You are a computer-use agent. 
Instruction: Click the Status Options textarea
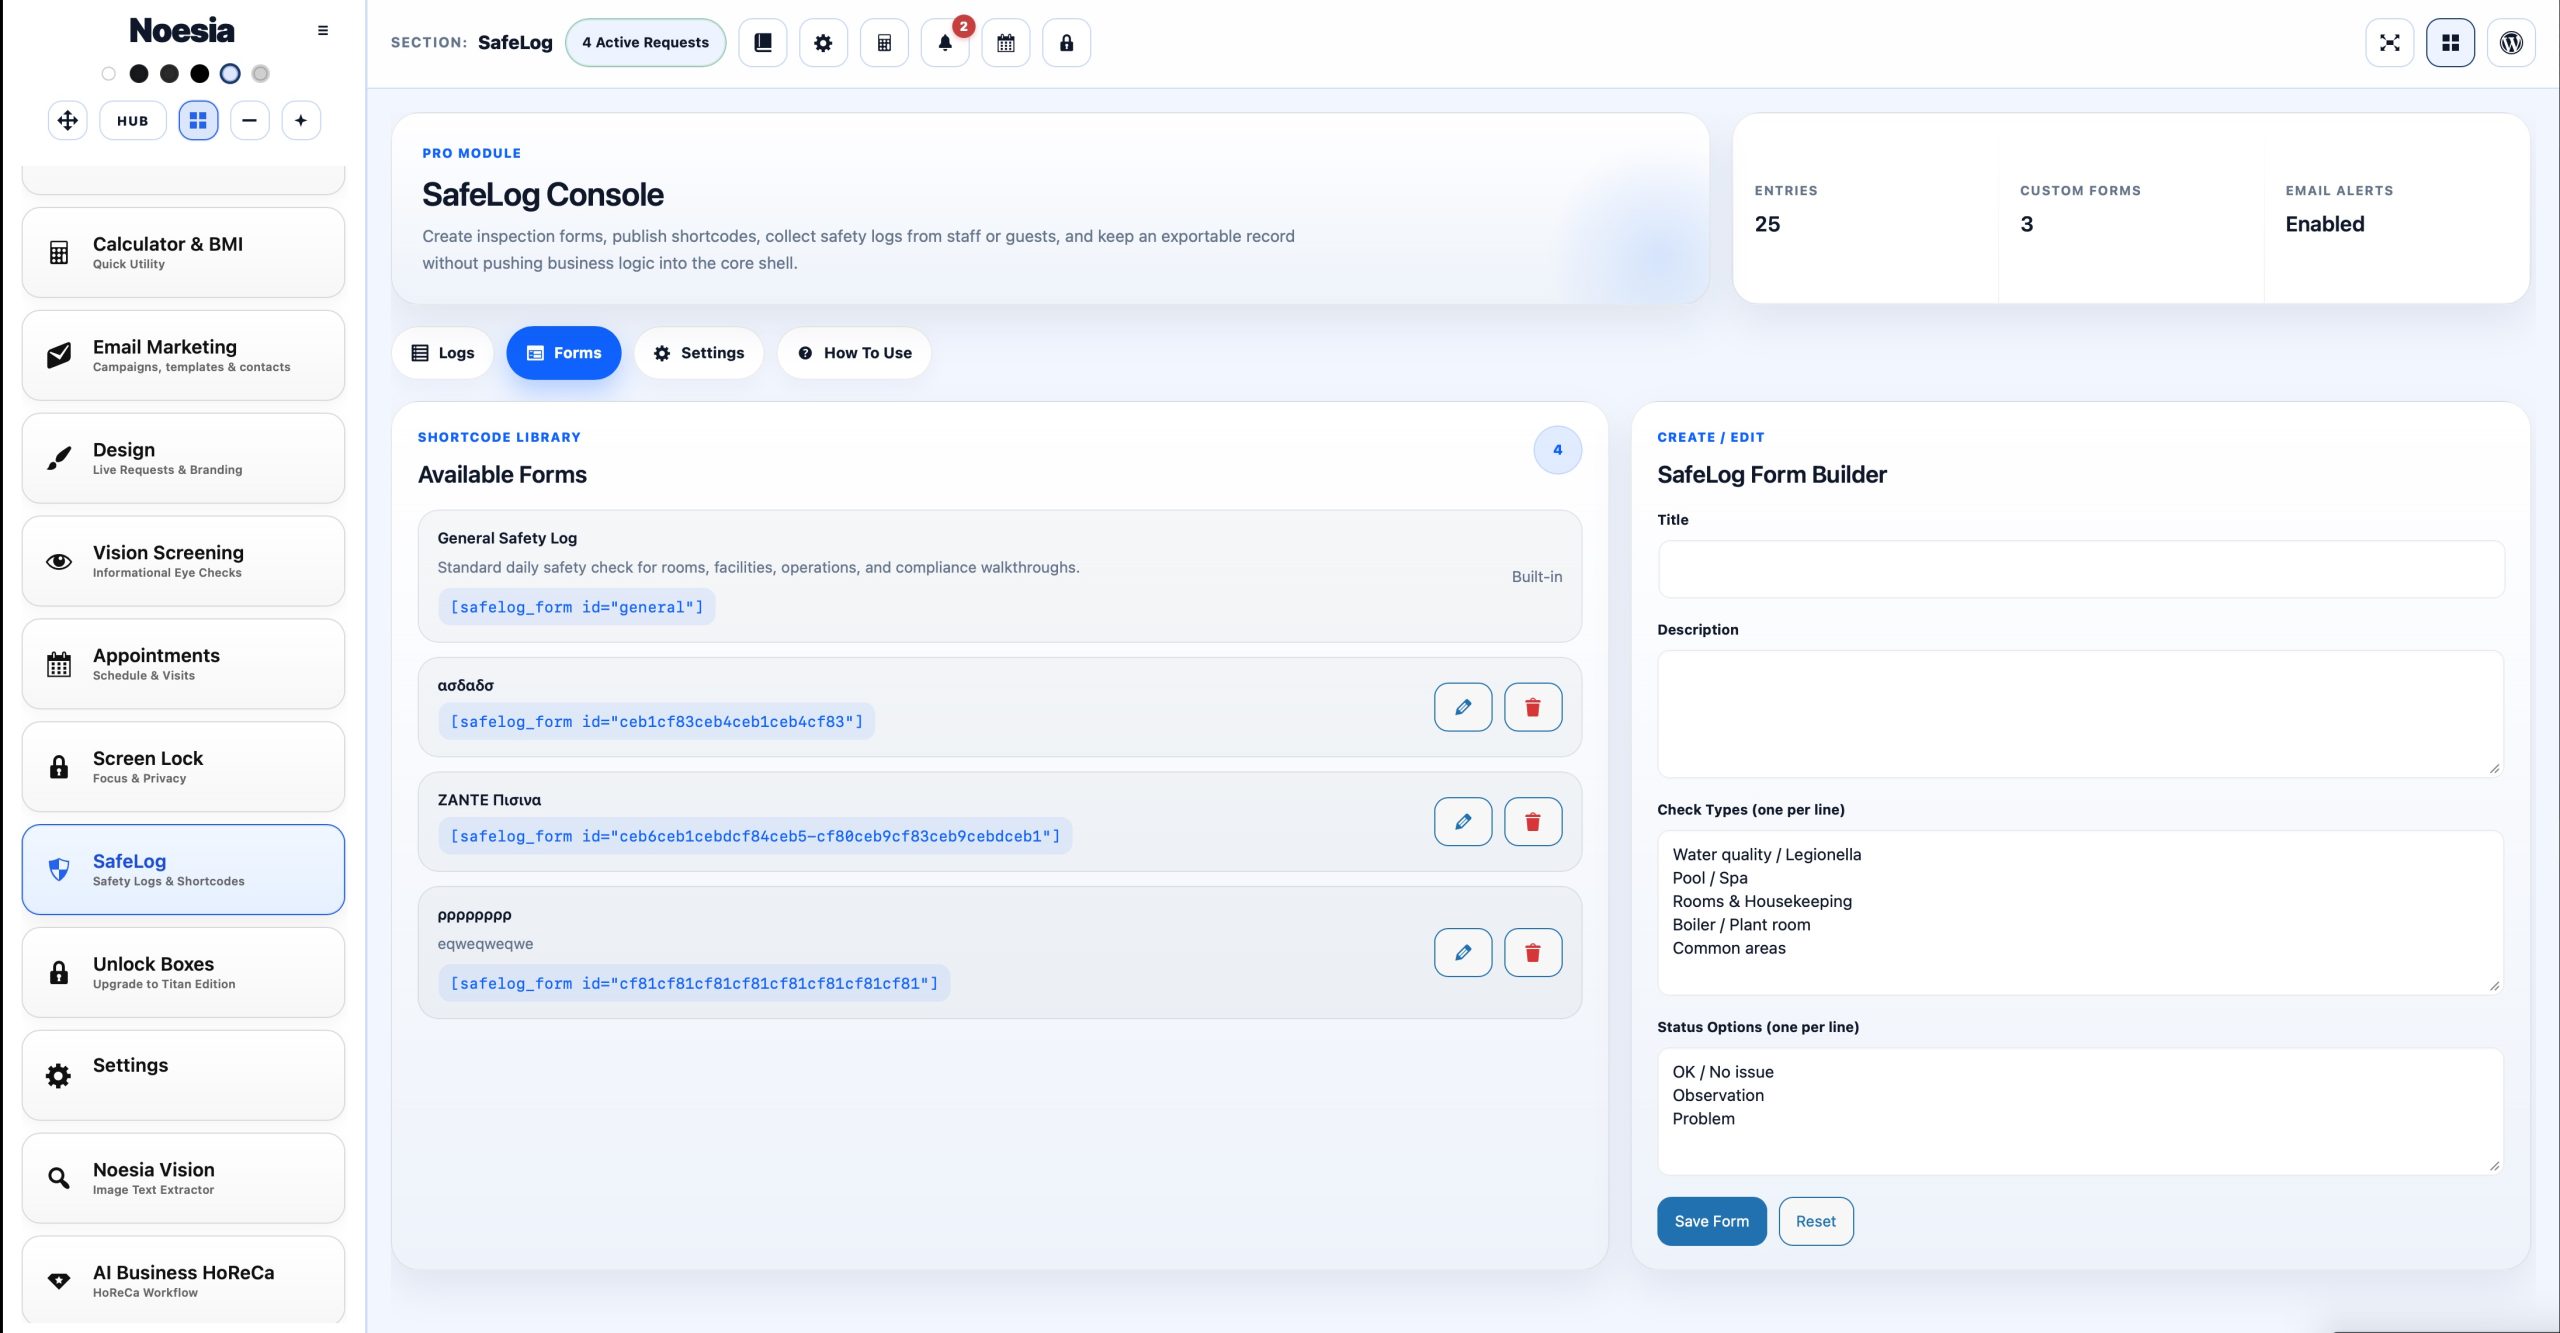(x=2081, y=1111)
